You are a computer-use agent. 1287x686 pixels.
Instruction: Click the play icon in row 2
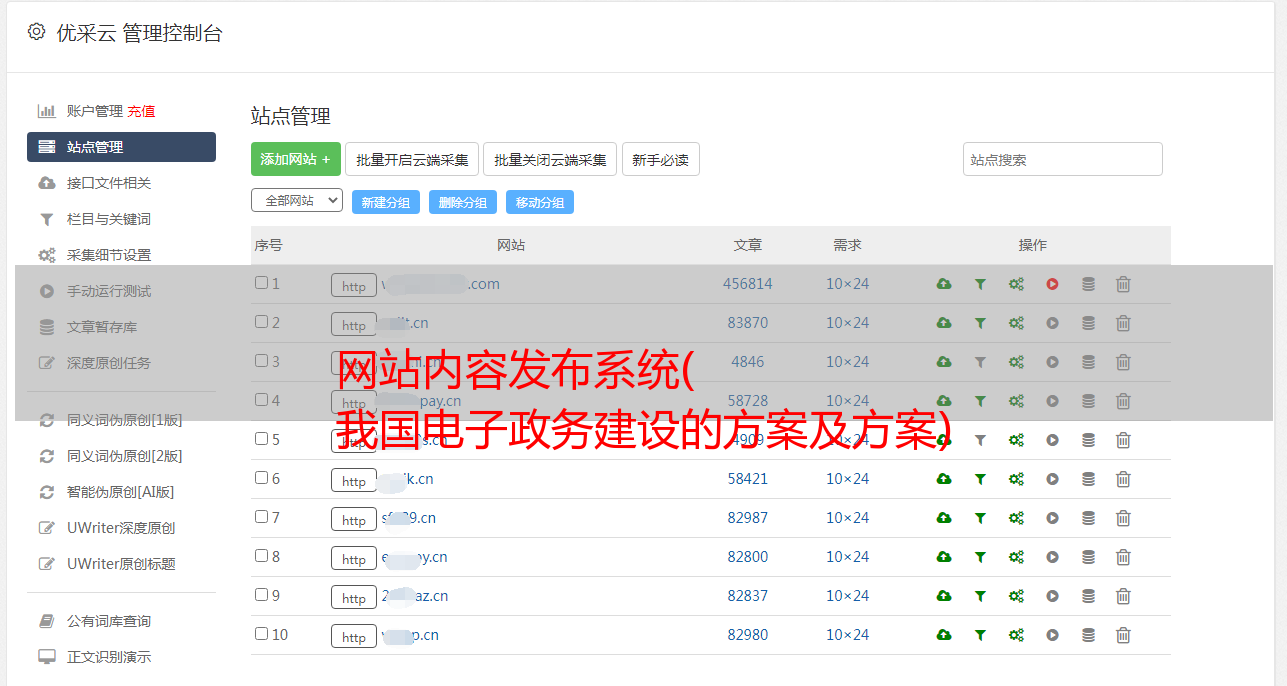(1052, 323)
